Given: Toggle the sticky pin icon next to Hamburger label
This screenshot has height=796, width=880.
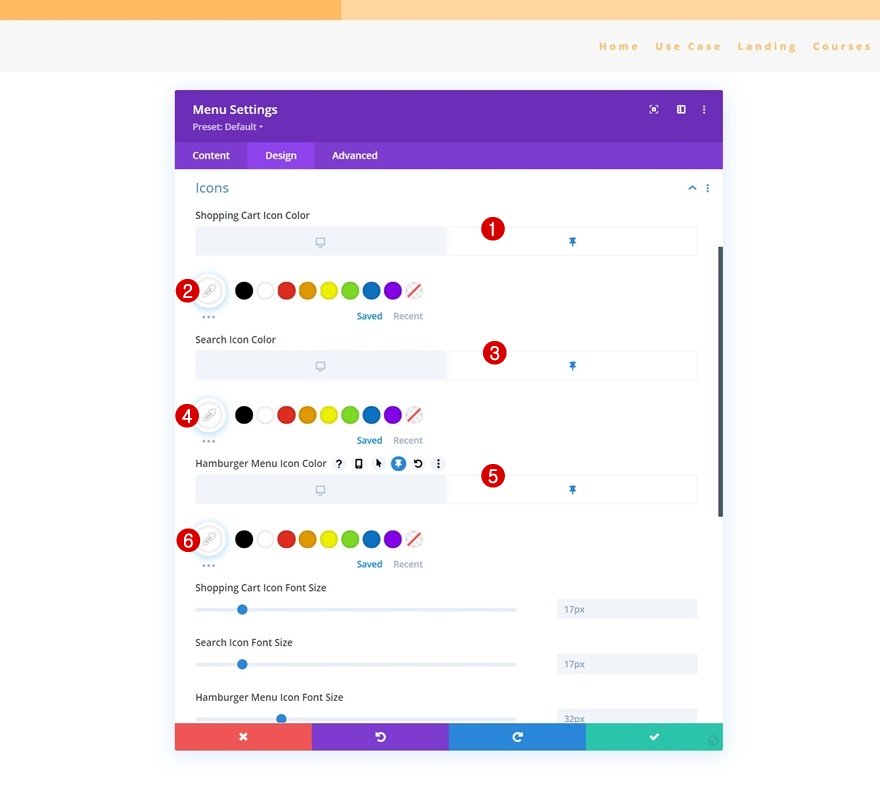Looking at the screenshot, I should click(x=398, y=464).
